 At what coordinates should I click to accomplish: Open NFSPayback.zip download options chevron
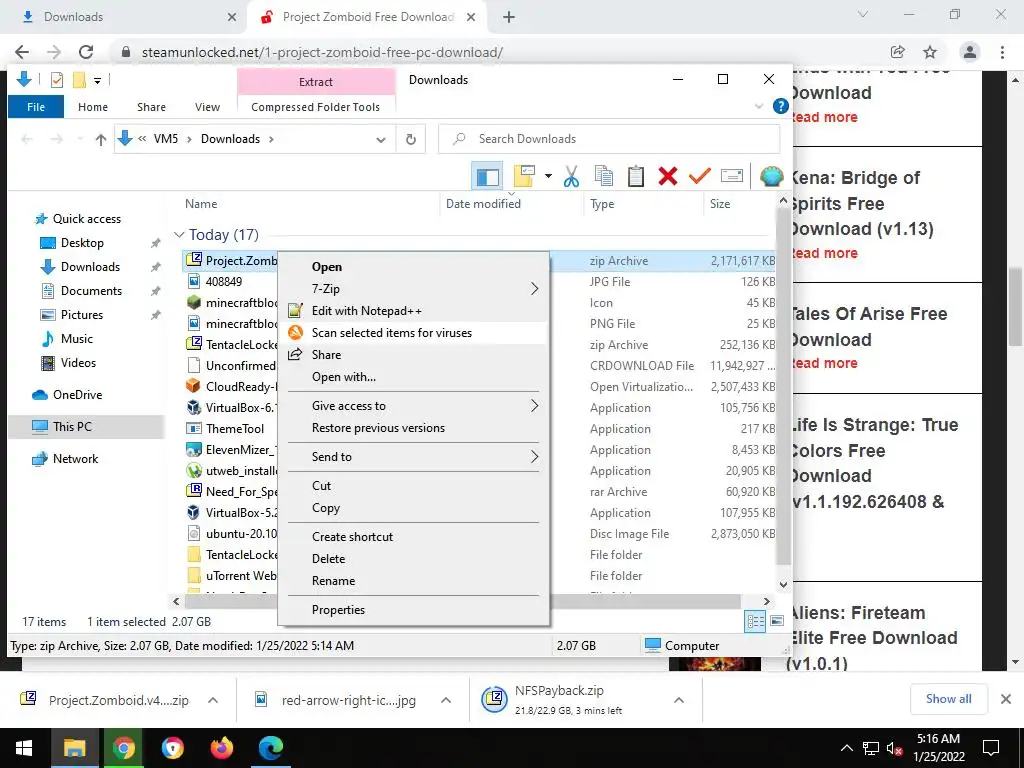tap(679, 700)
